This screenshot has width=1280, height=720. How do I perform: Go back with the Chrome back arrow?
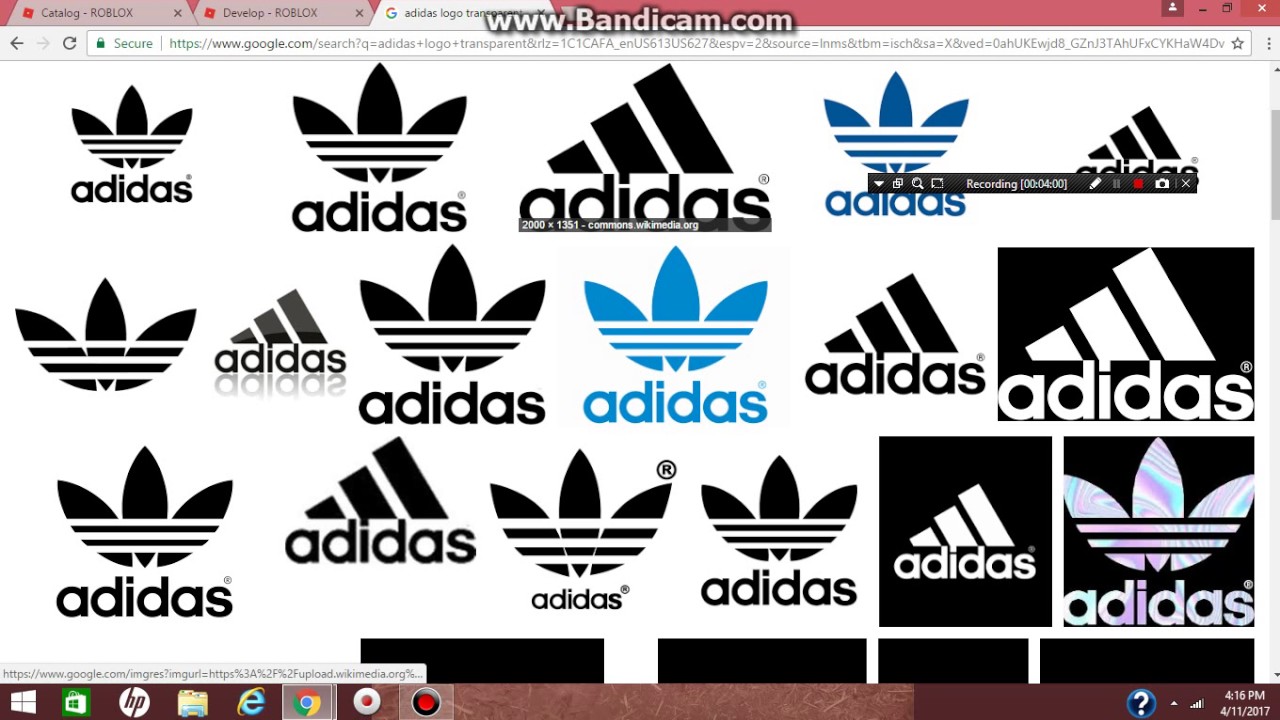pos(16,43)
